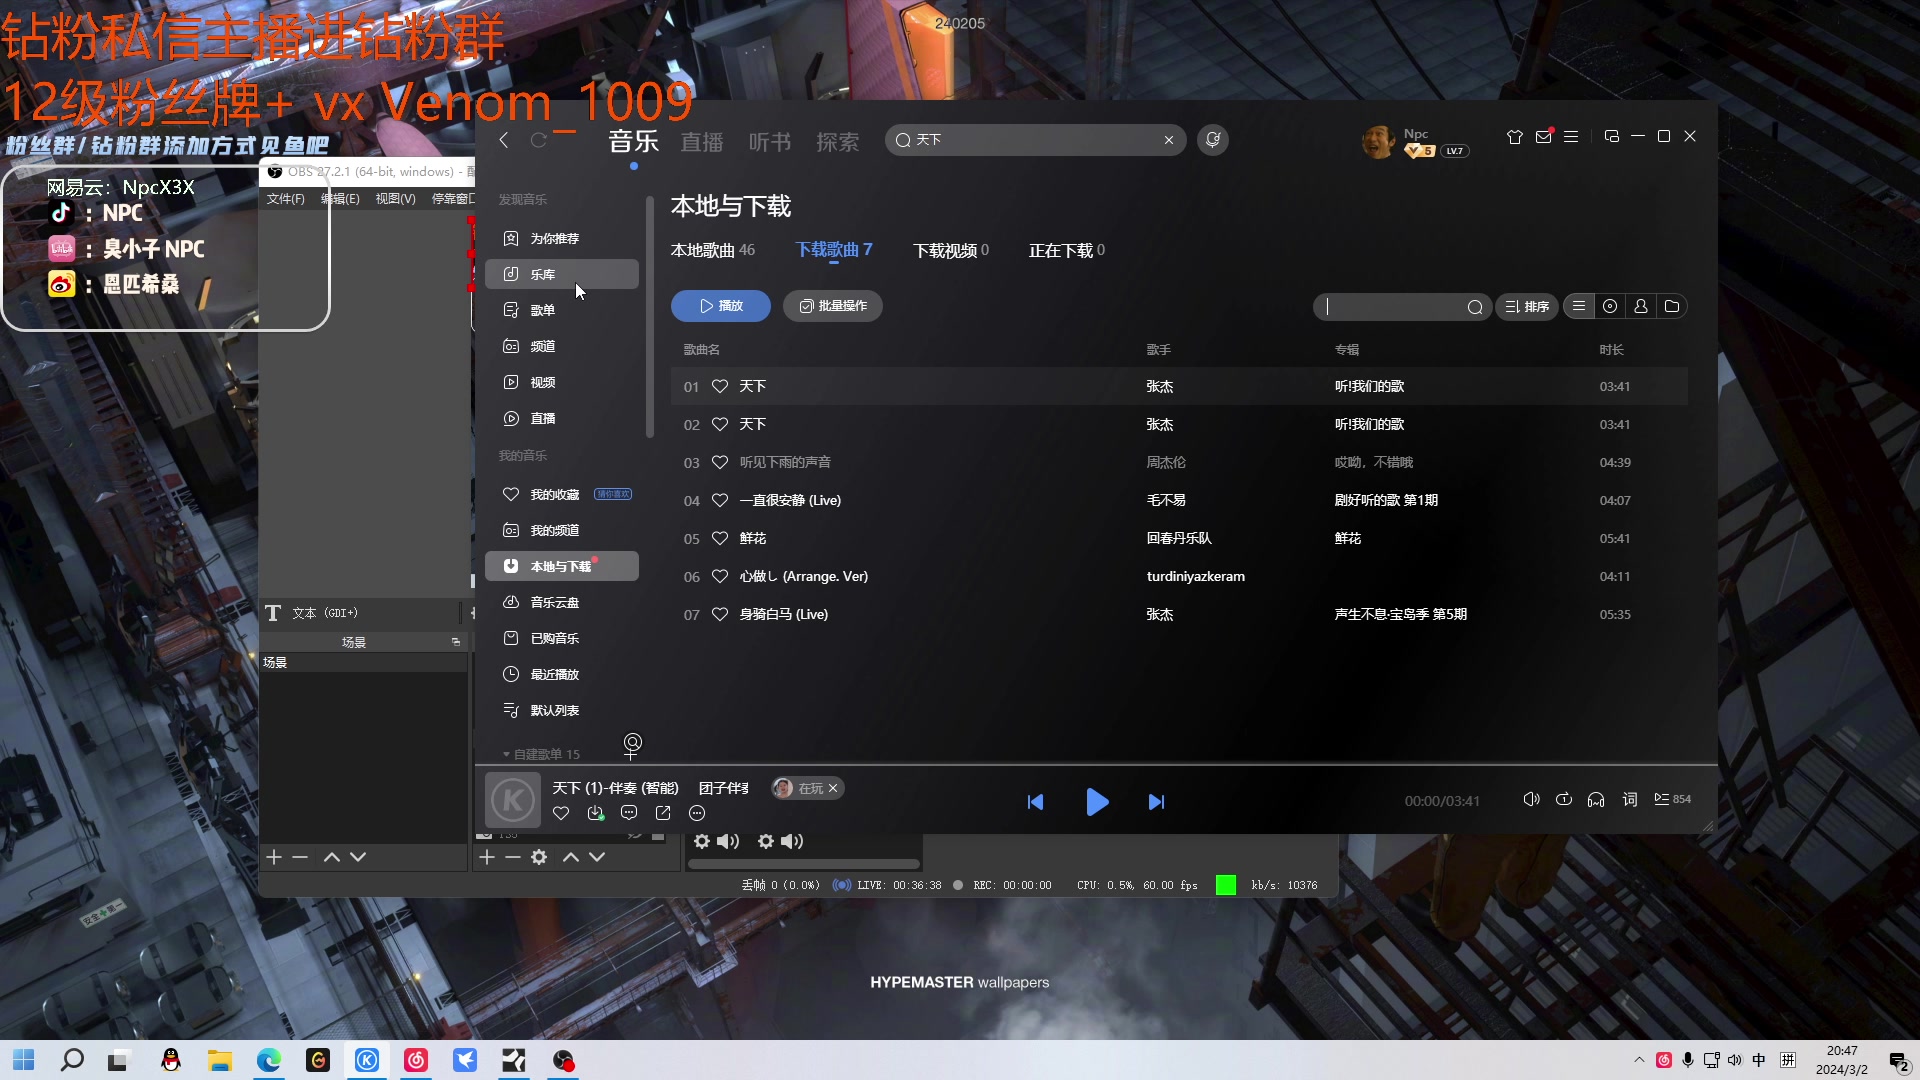Switch to artist grouping view icon

coord(1641,306)
